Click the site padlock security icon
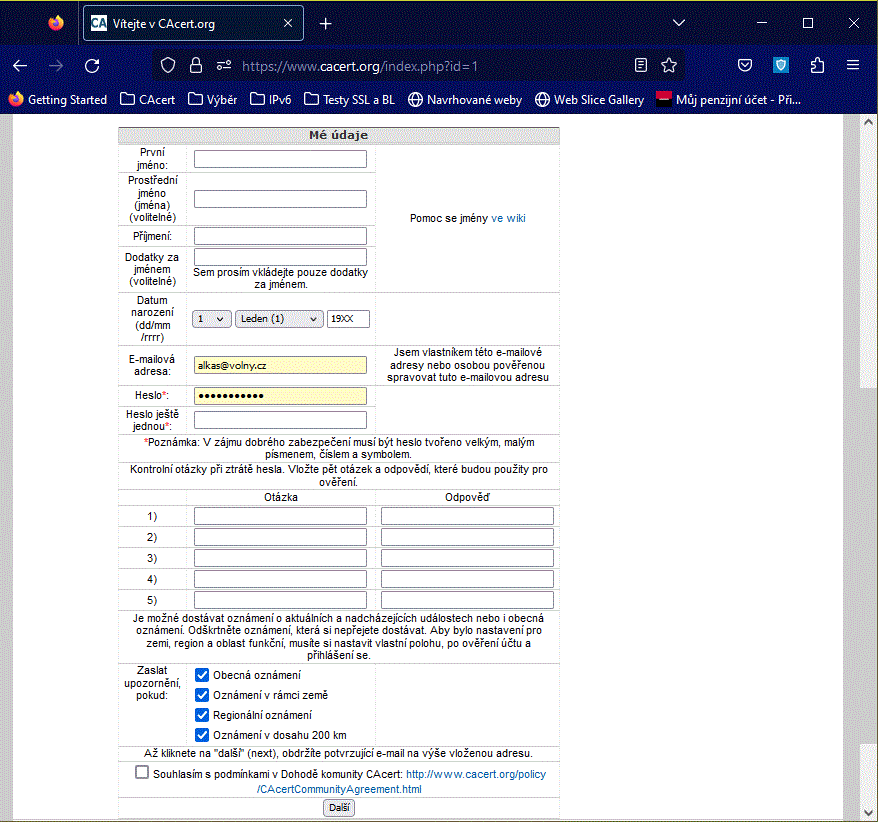 196,65
